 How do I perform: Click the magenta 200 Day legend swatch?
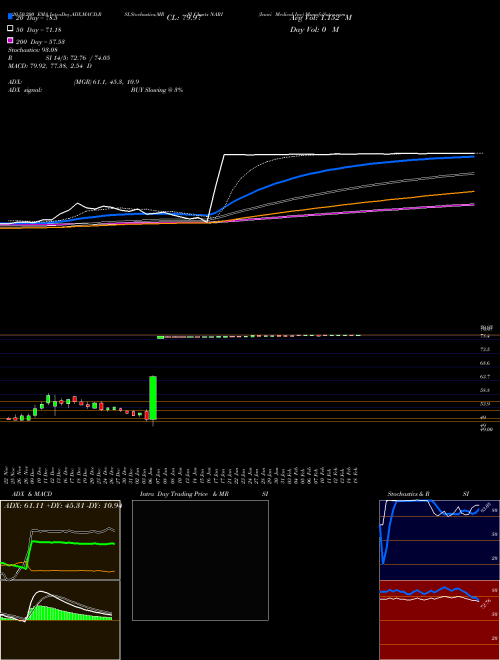click(11, 40)
